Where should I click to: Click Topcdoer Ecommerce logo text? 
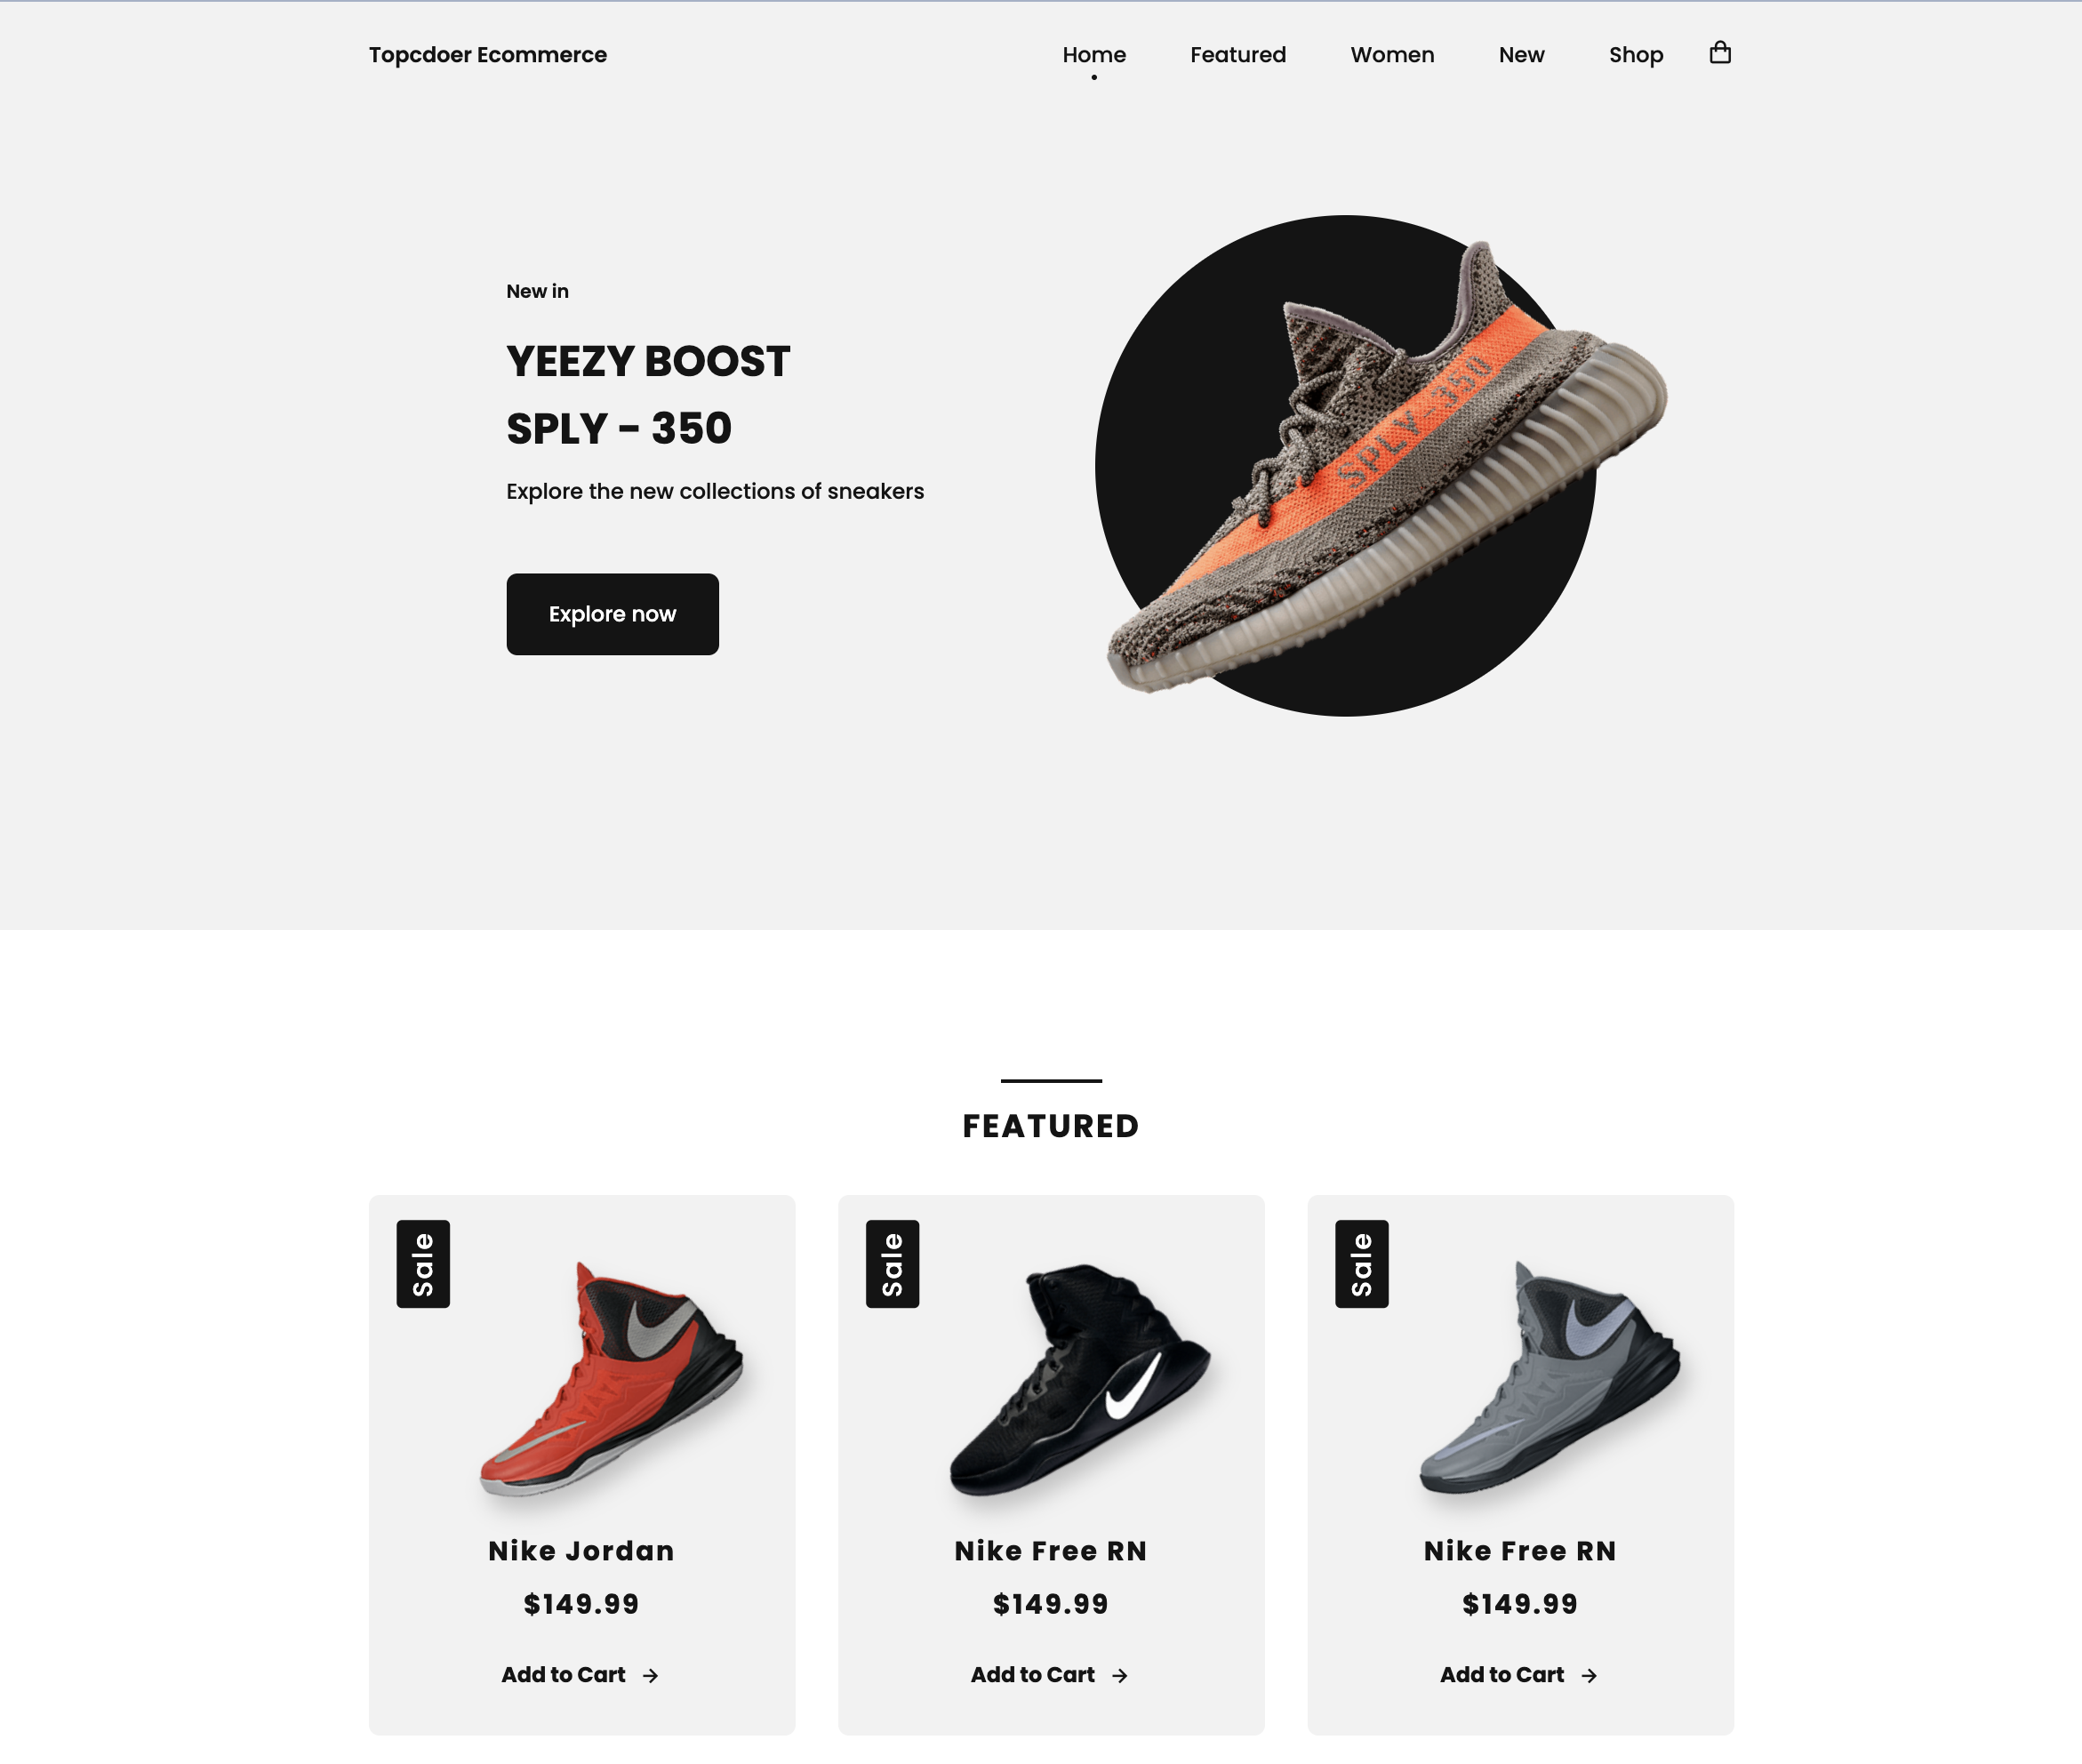487,55
